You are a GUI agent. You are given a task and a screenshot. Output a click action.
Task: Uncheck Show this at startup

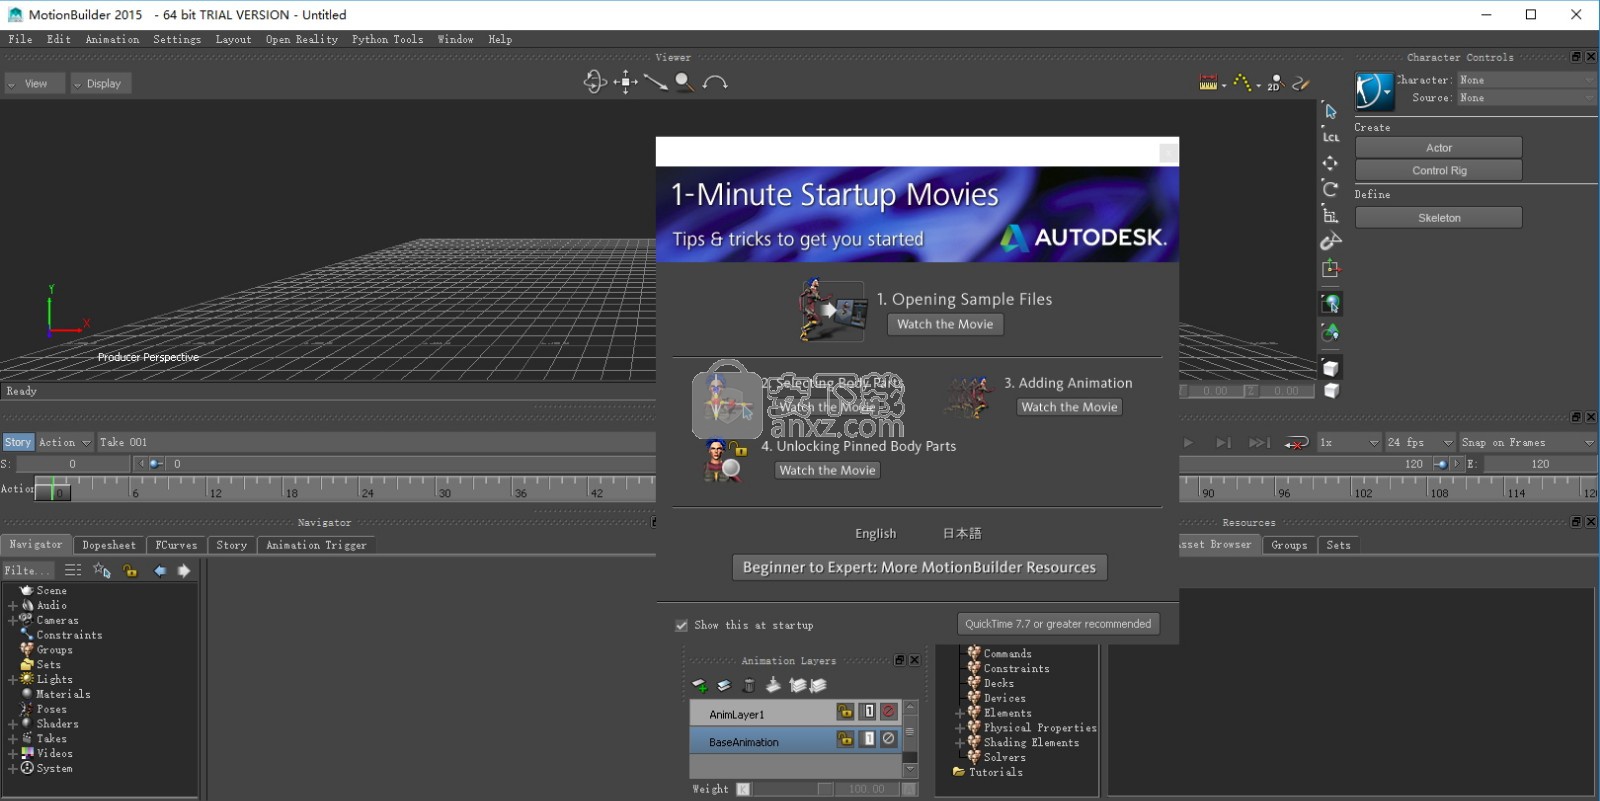click(682, 625)
